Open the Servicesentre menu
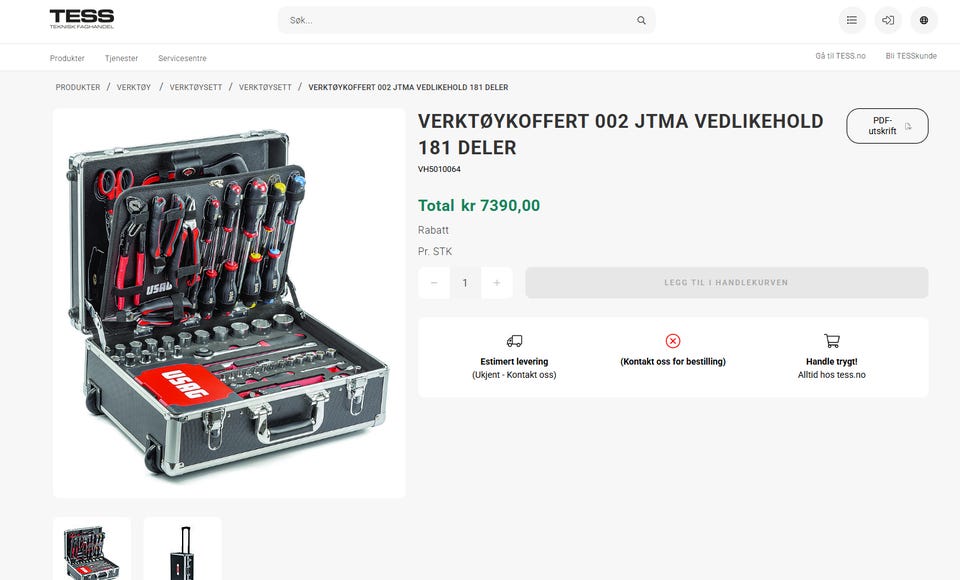Viewport: 960px width, 580px height. point(182,58)
